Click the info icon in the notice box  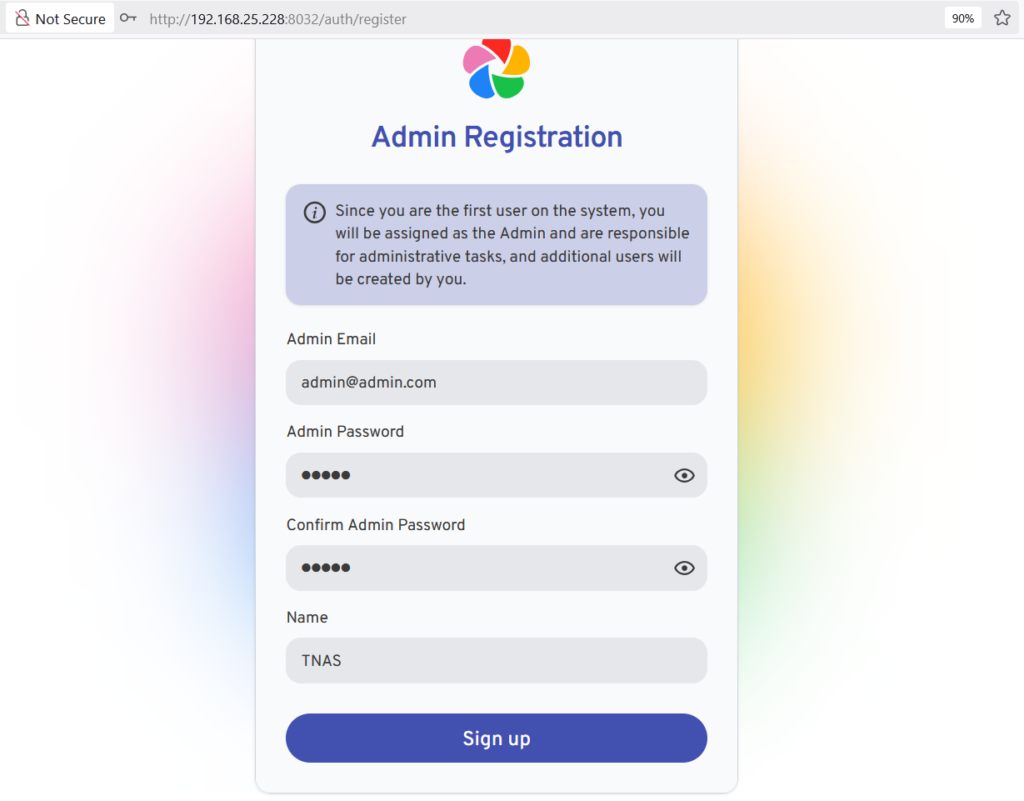pos(314,212)
